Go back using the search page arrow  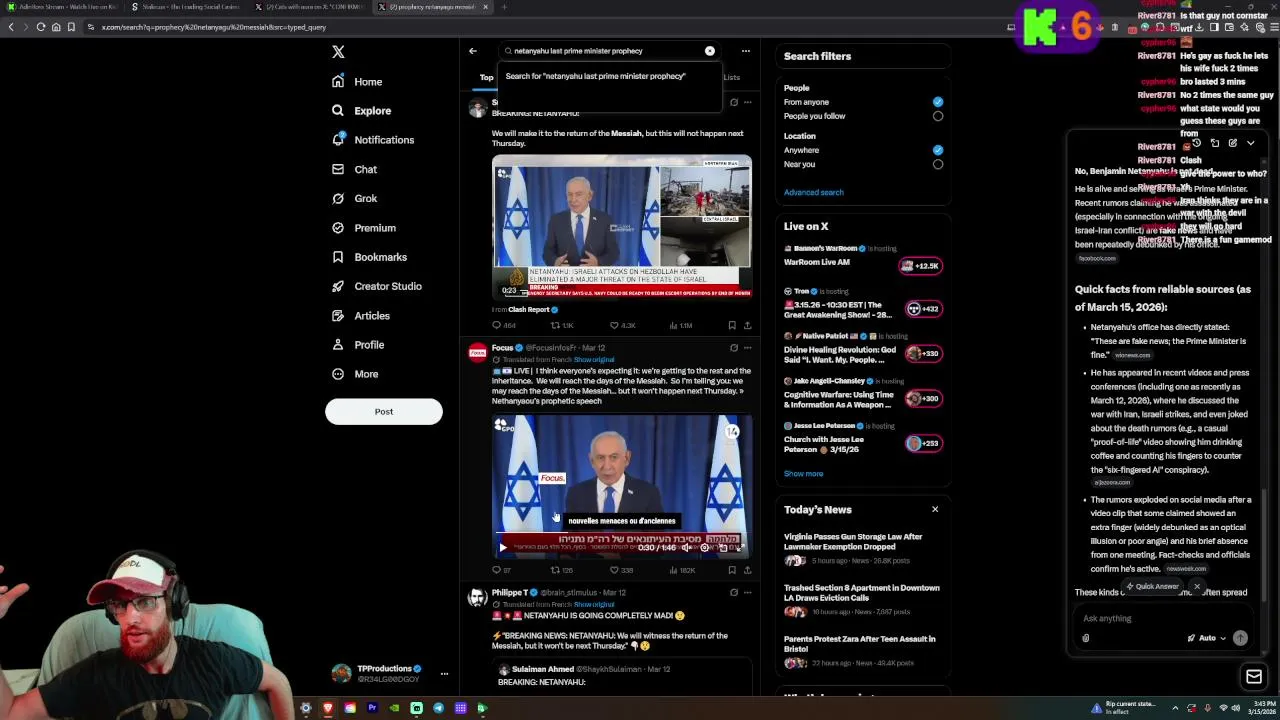point(473,51)
